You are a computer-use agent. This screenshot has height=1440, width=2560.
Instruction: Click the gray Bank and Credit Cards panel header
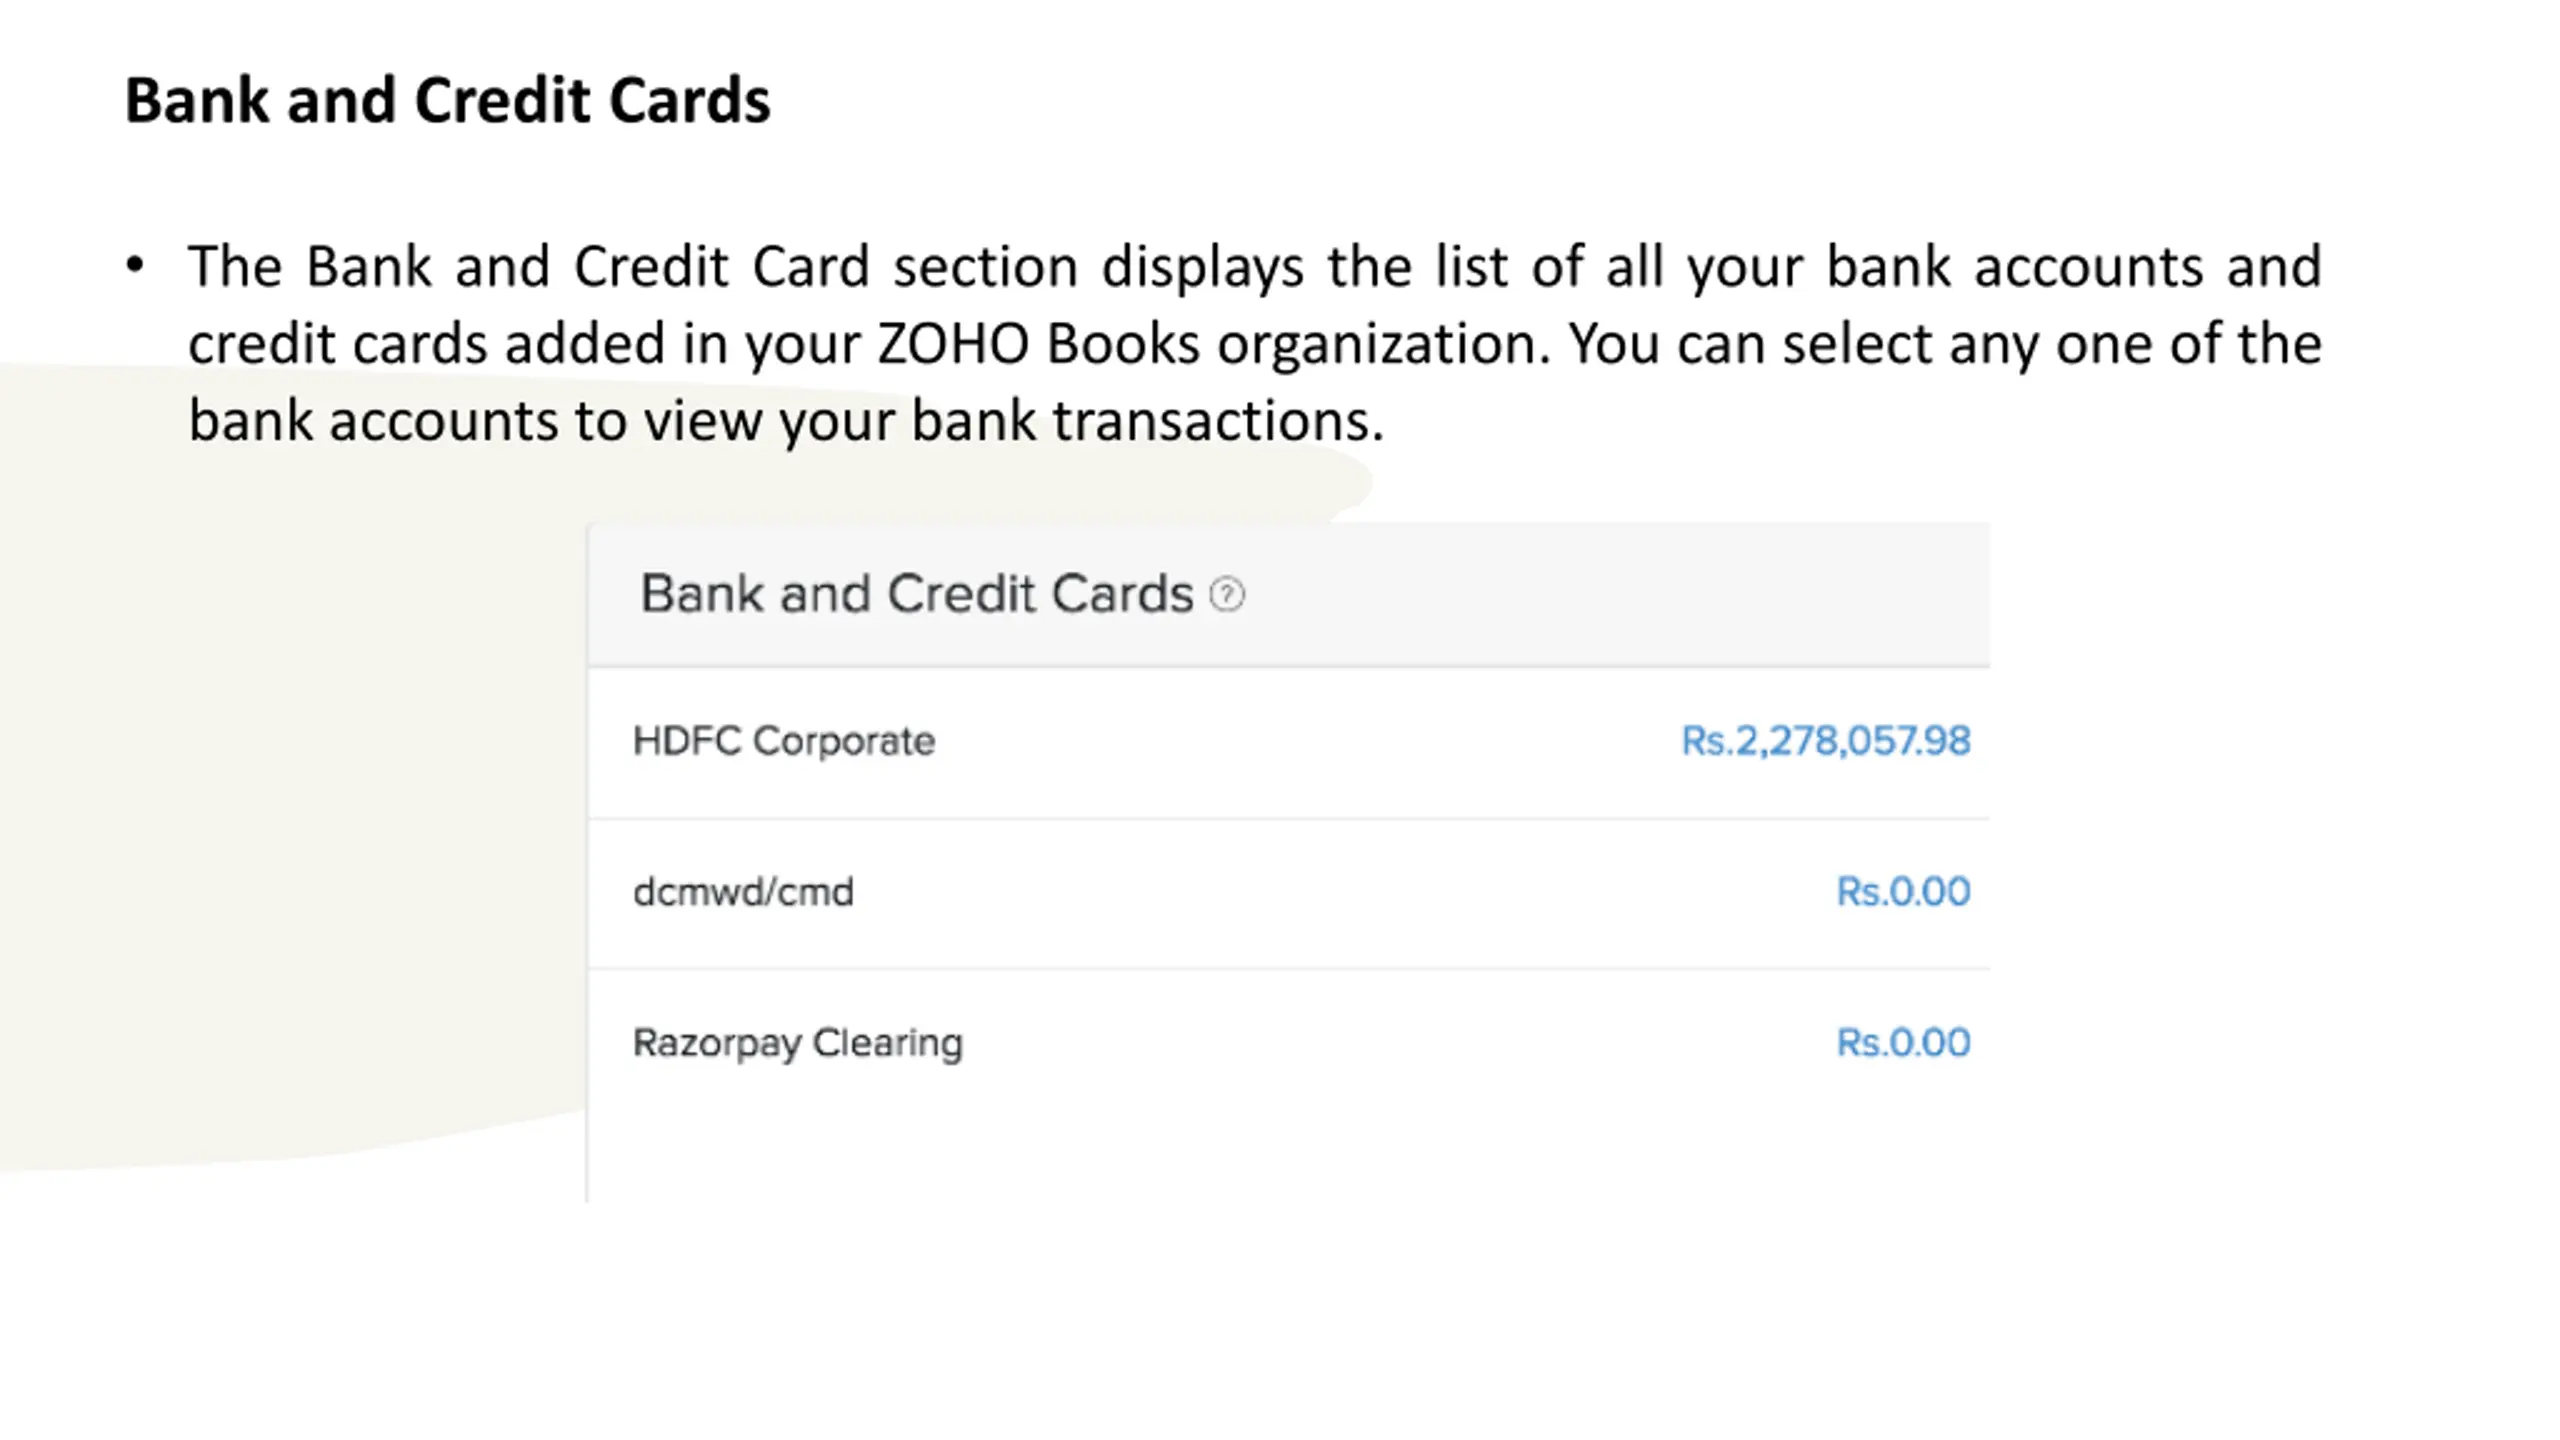(x=1289, y=594)
